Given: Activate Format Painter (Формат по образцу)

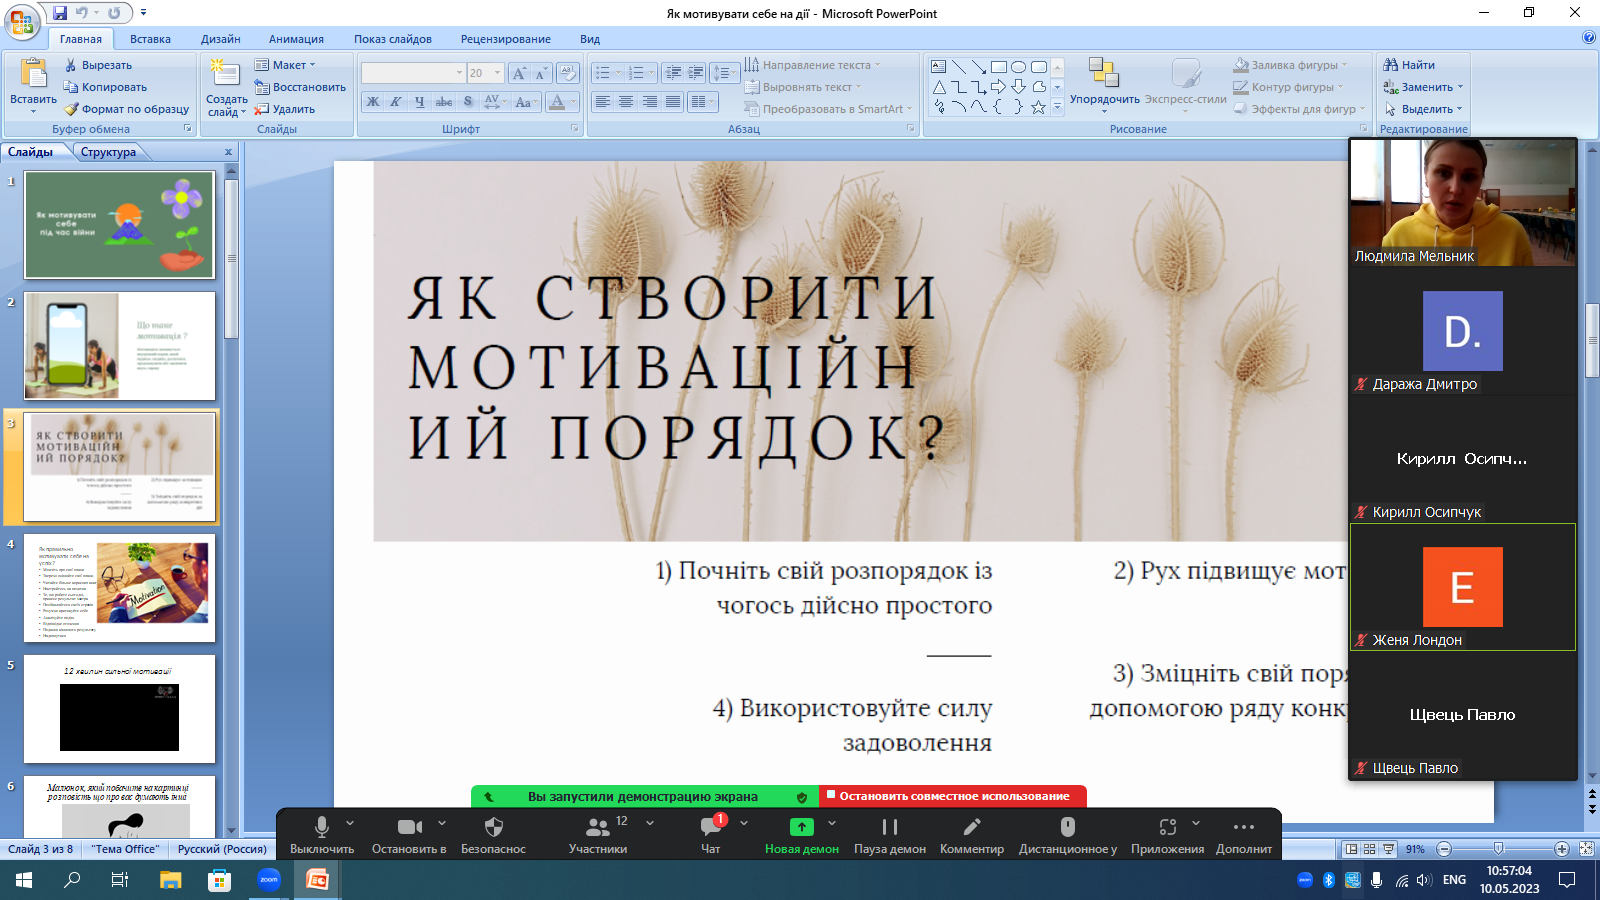Looking at the screenshot, I should [126, 109].
